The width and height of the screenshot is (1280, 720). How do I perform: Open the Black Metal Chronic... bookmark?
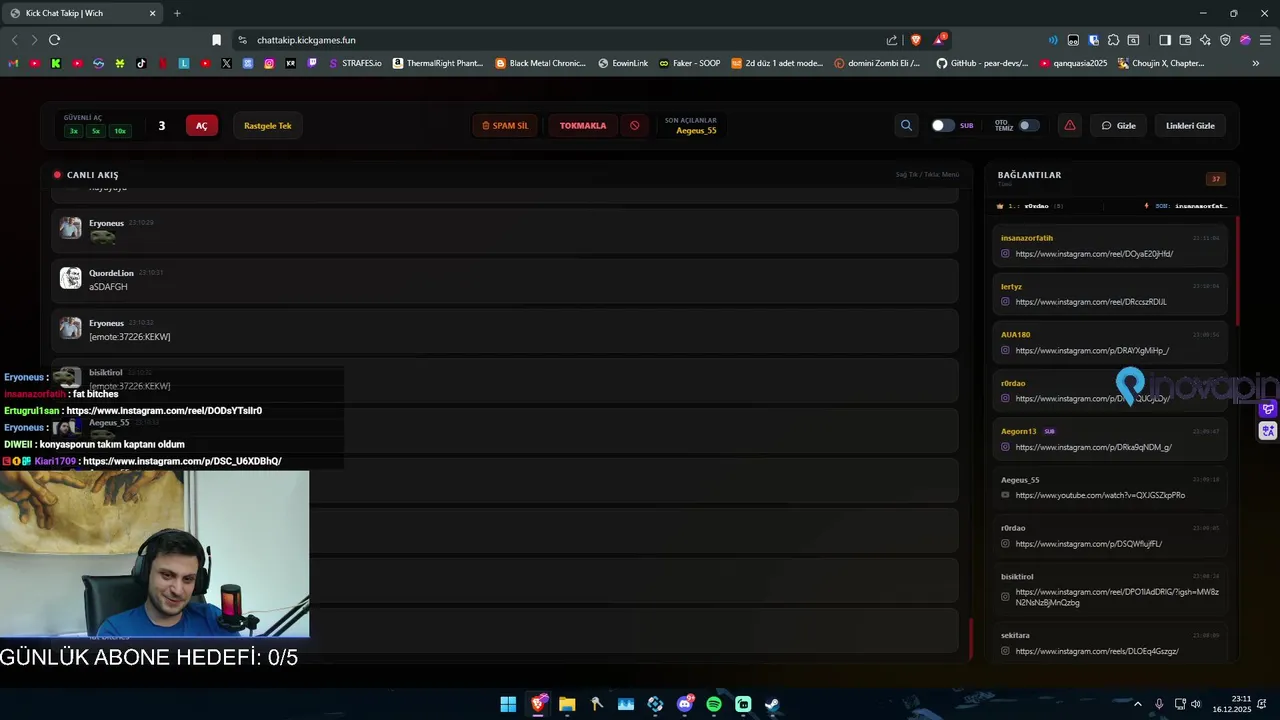tap(541, 63)
